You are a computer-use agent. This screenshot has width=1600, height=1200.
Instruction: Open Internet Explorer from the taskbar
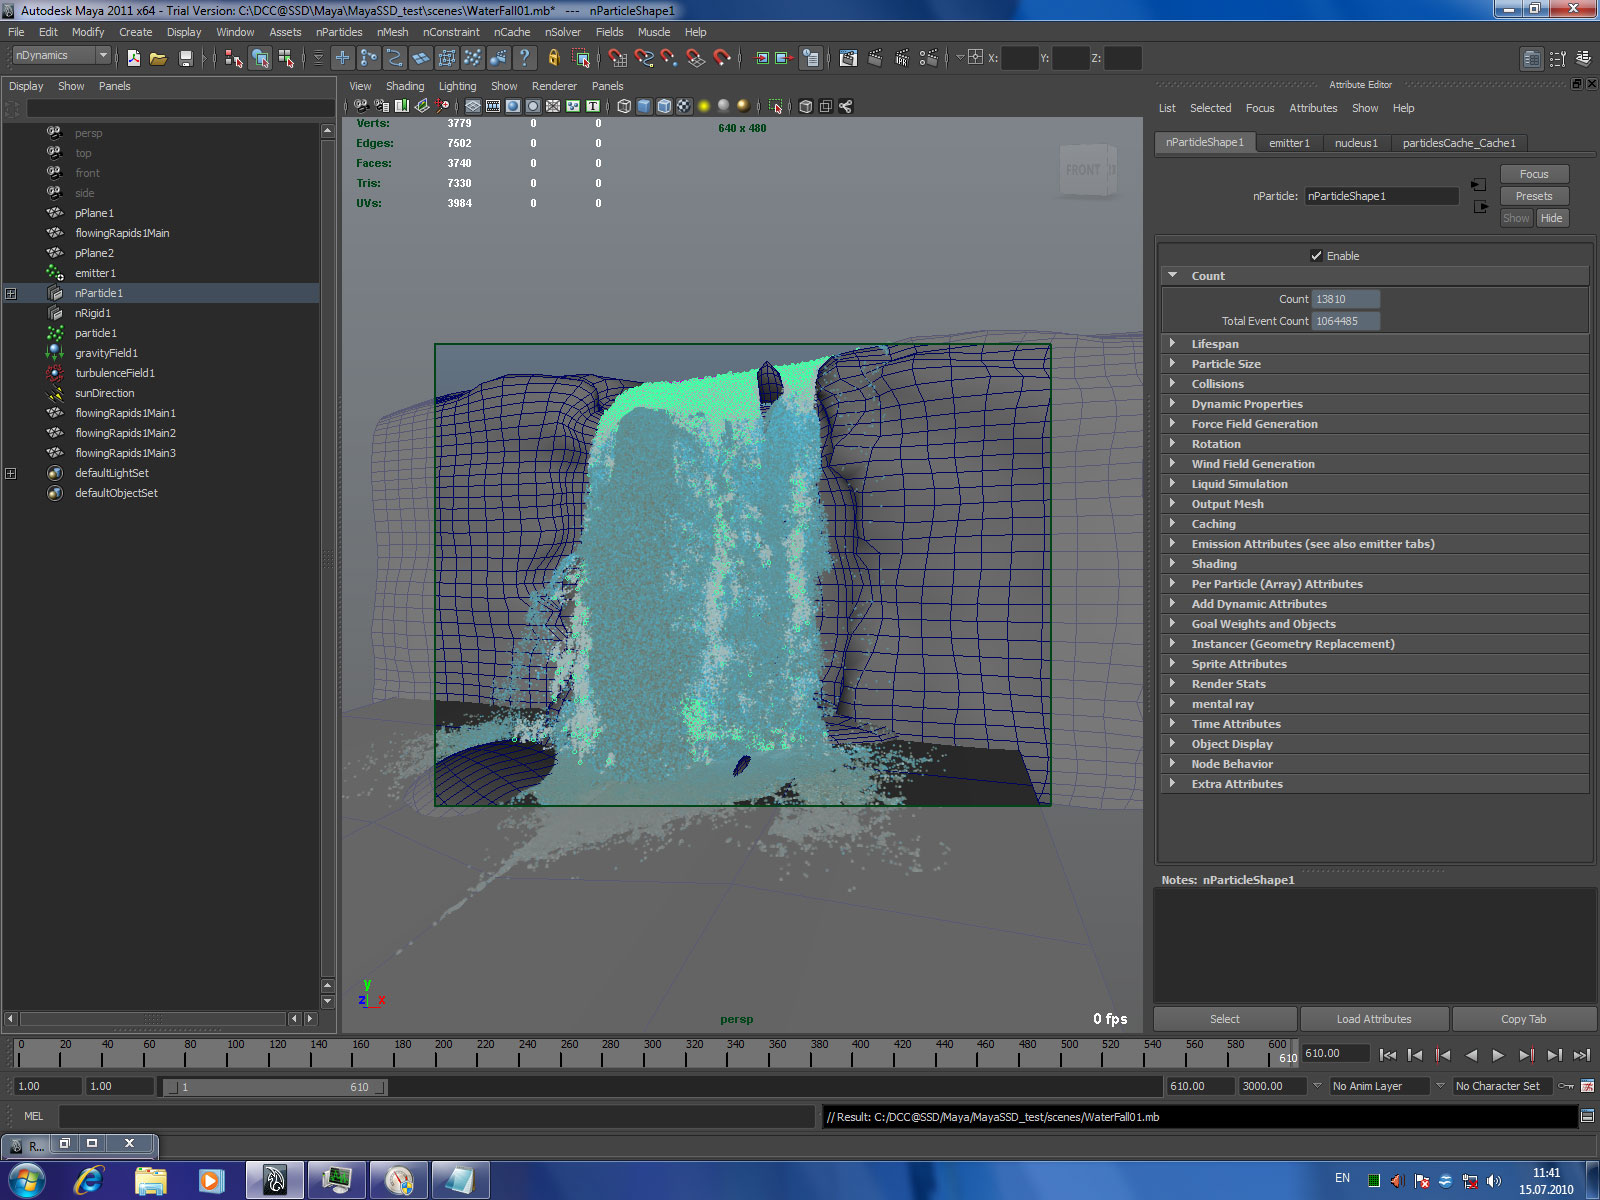pyautogui.click(x=89, y=1181)
